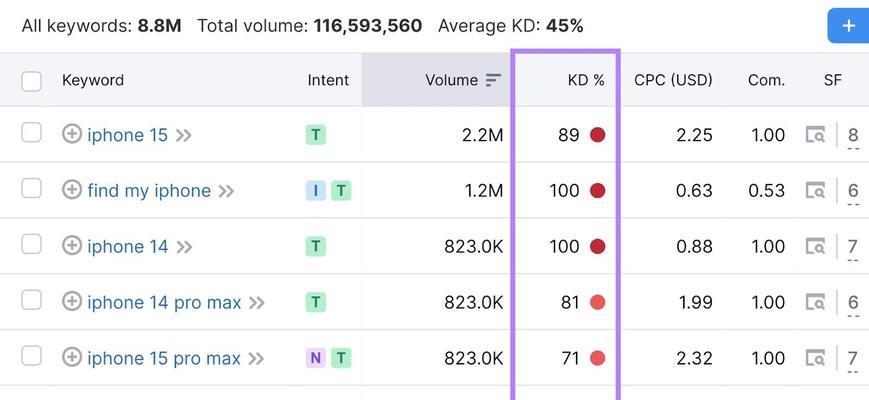Viewport: 869px width, 400px height.
Task: Click volume value 1.2M
Action: coord(483,191)
